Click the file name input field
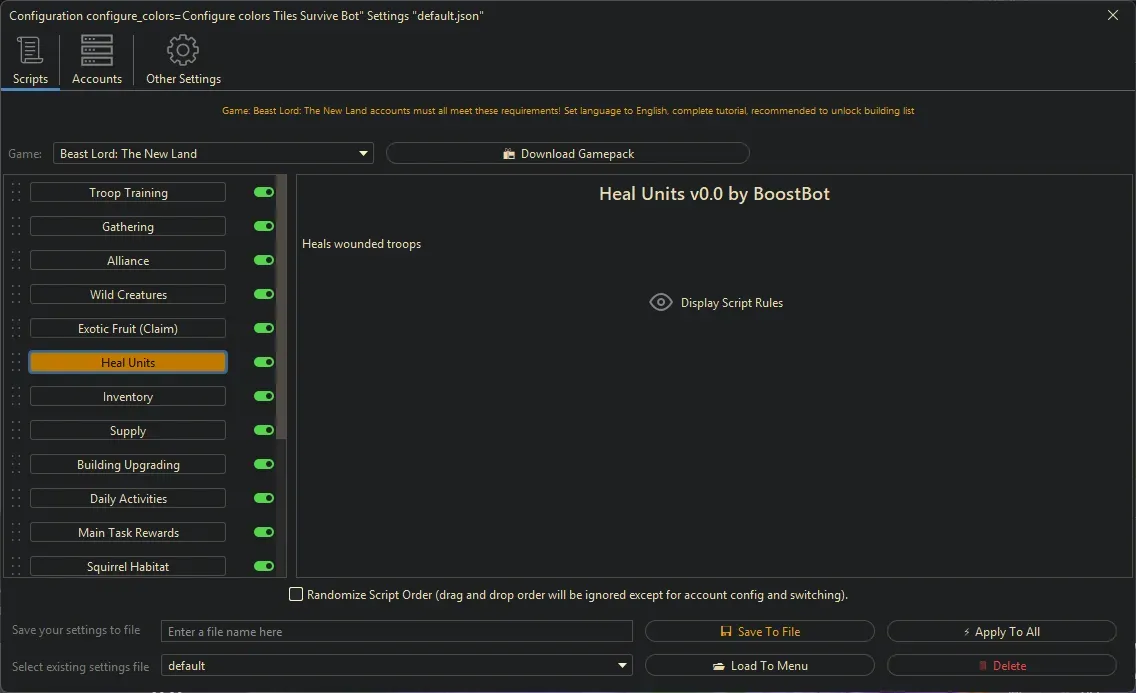This screenshot has width=1136, height=693. pos(397,631)
